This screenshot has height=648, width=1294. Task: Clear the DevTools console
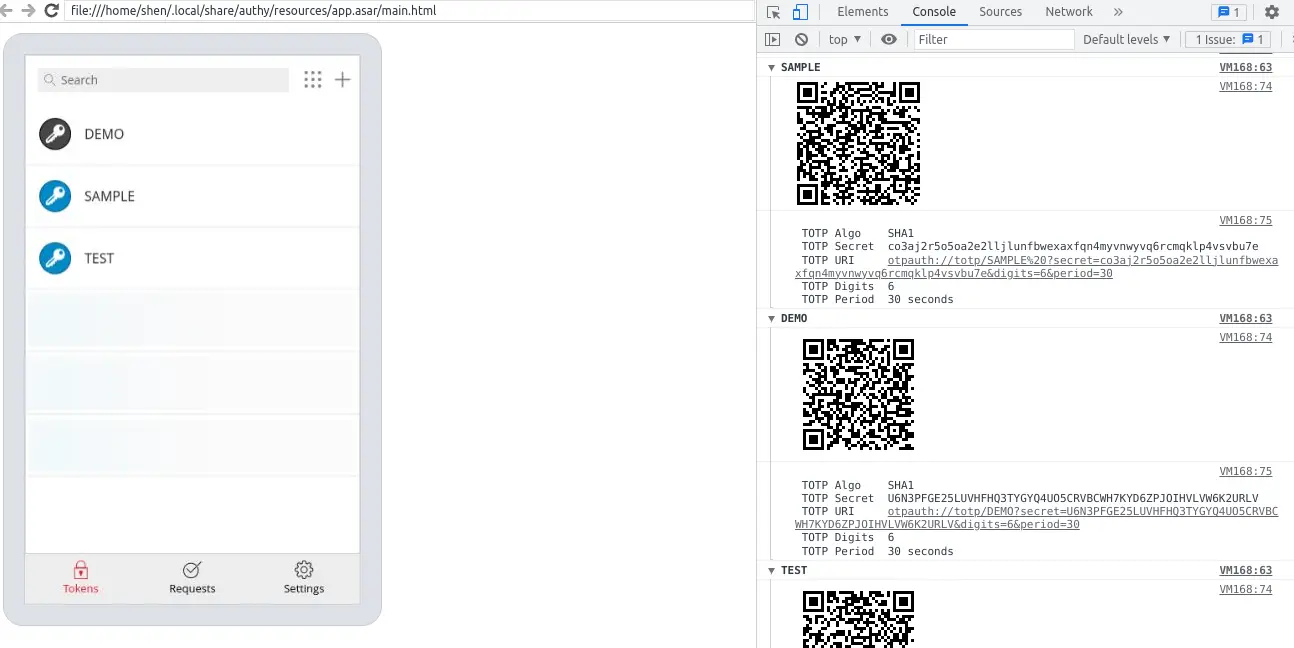pyautogui.click(x=800, y=39)
